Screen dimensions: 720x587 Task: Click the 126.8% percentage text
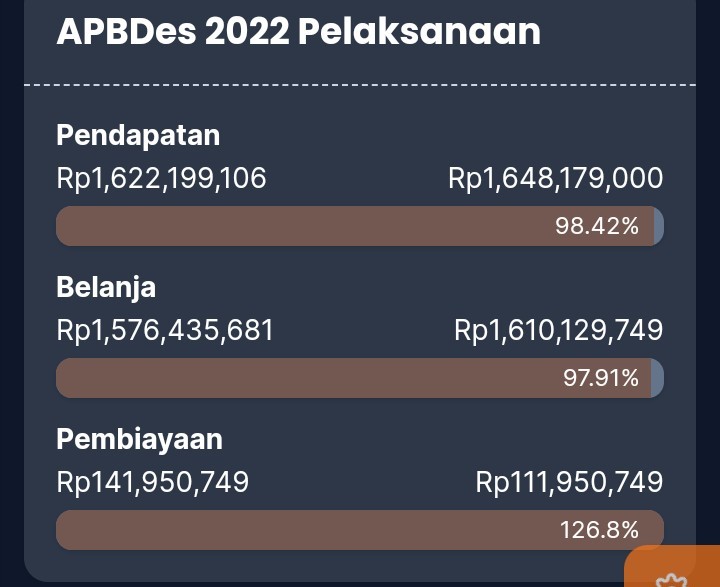599,530
